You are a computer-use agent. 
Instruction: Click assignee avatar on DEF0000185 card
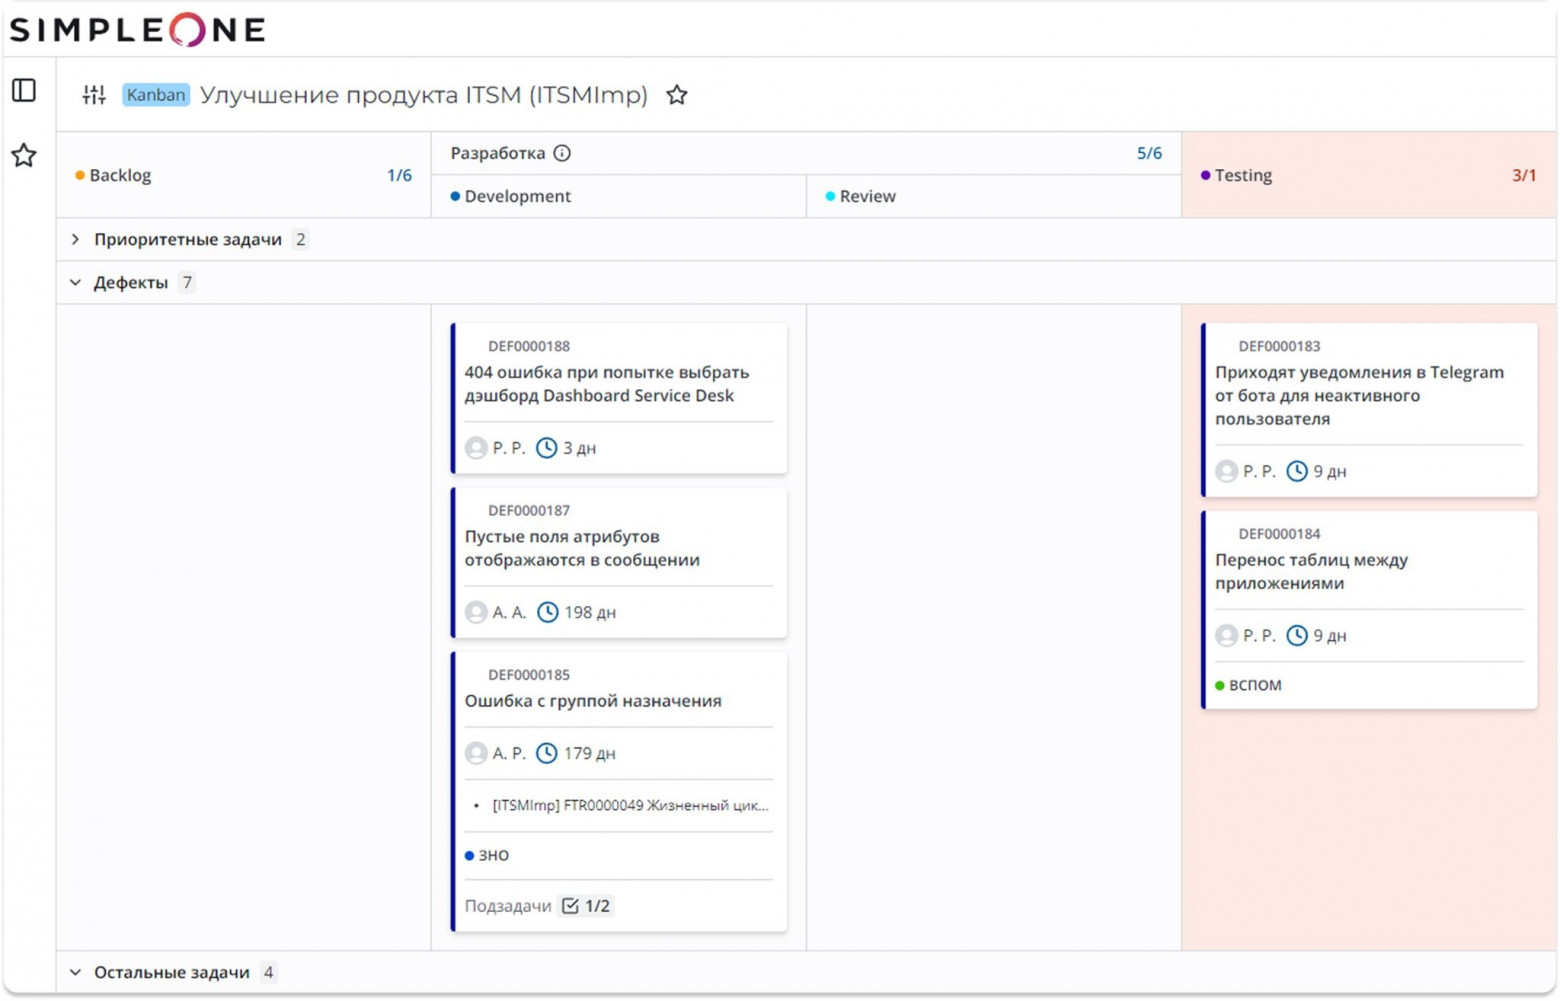(476, 753)
